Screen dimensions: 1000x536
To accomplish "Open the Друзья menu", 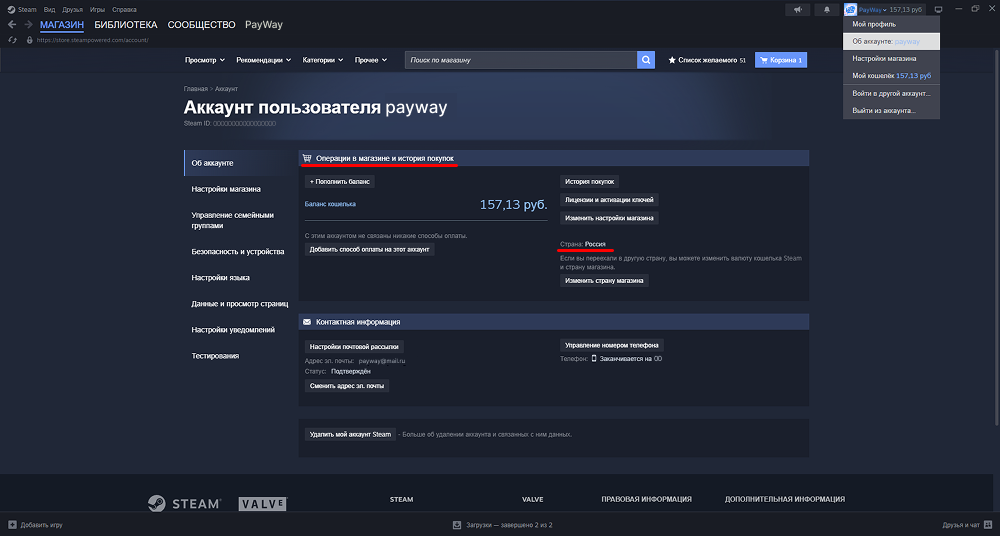I will 72,10.
